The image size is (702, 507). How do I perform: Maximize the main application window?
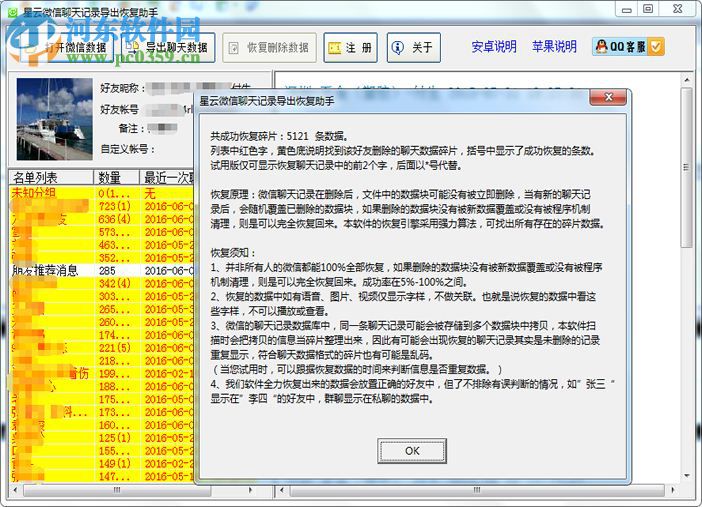[x=648, y=9]
